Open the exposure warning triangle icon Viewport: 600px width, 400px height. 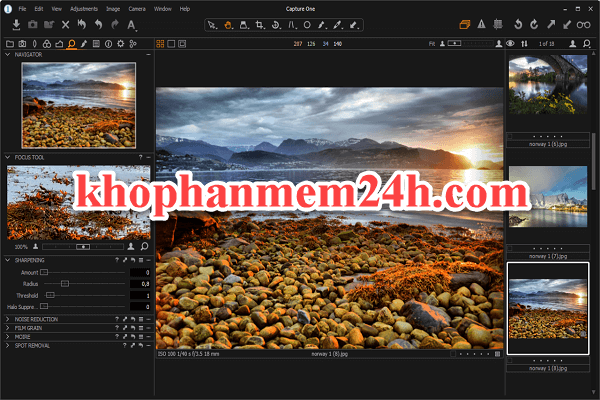point(482,24)
